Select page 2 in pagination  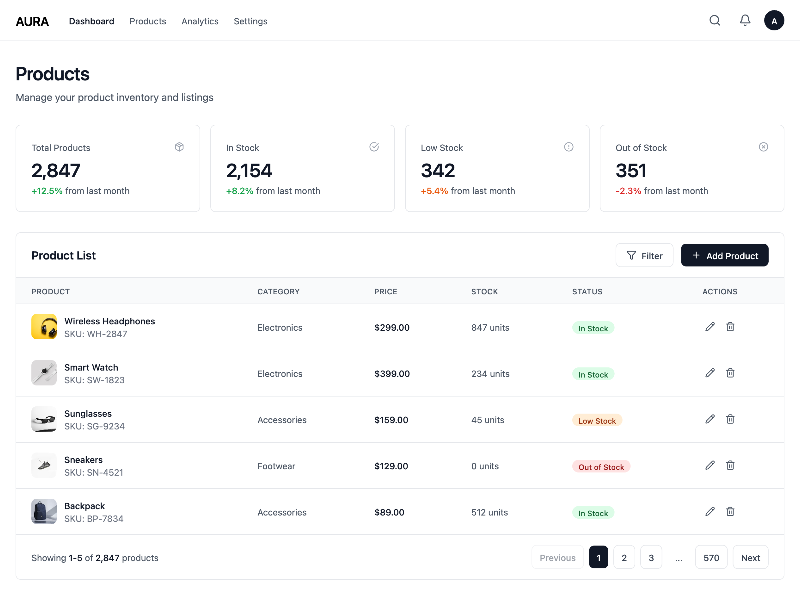624,558
